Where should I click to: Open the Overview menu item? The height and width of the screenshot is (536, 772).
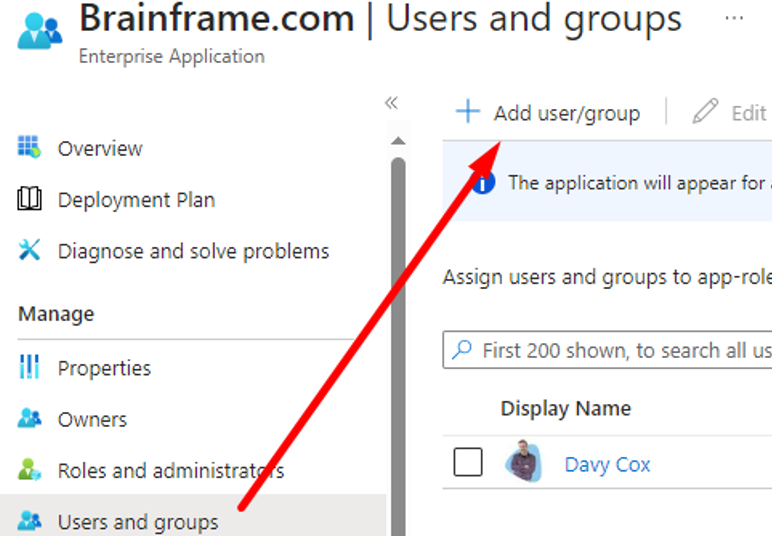click(100, 148)
